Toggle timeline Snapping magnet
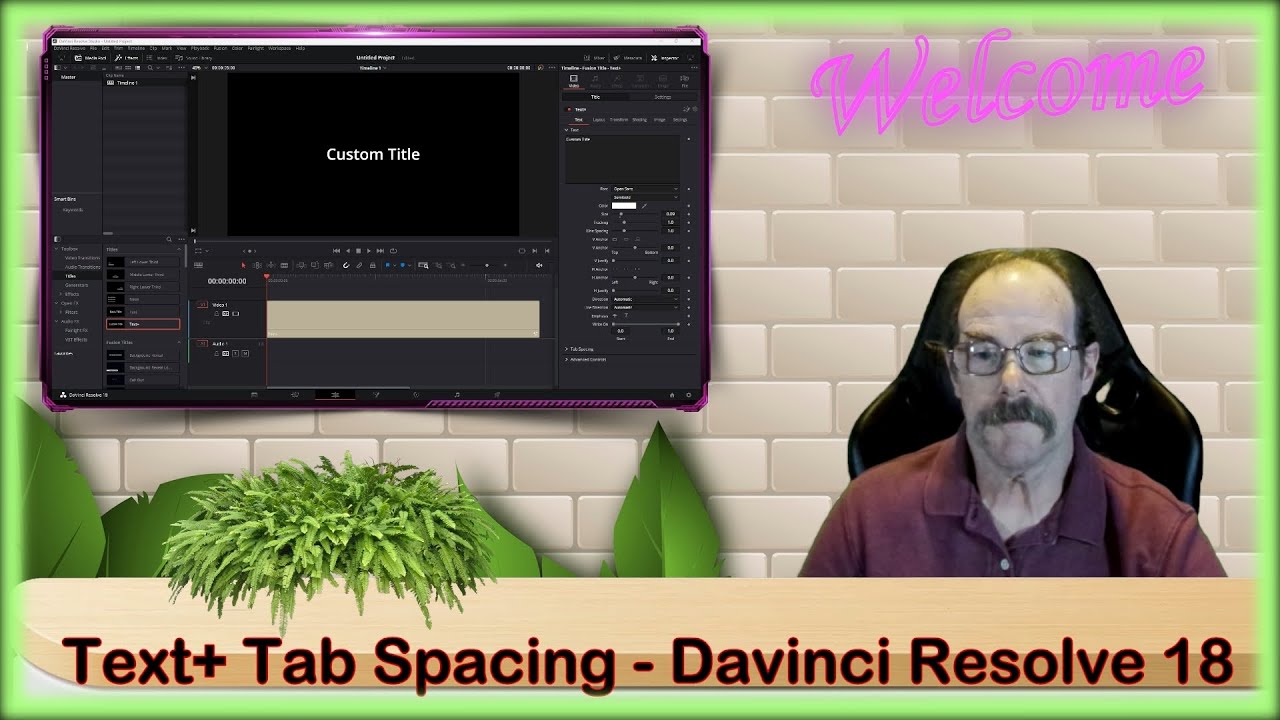 [x=346, y=265]
